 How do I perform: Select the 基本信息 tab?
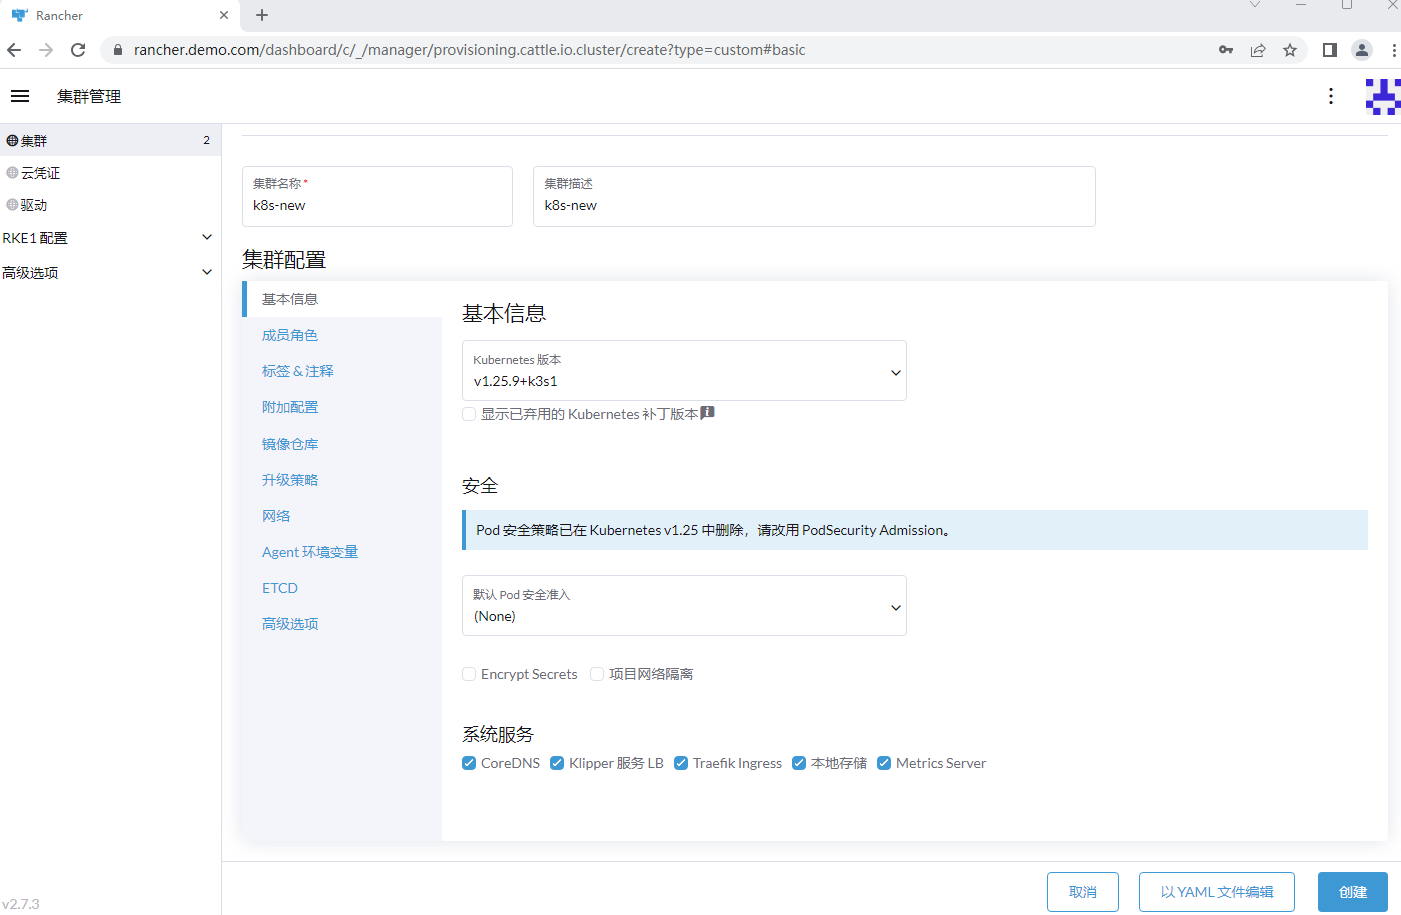pyautogui.click(x=342, y=299)
